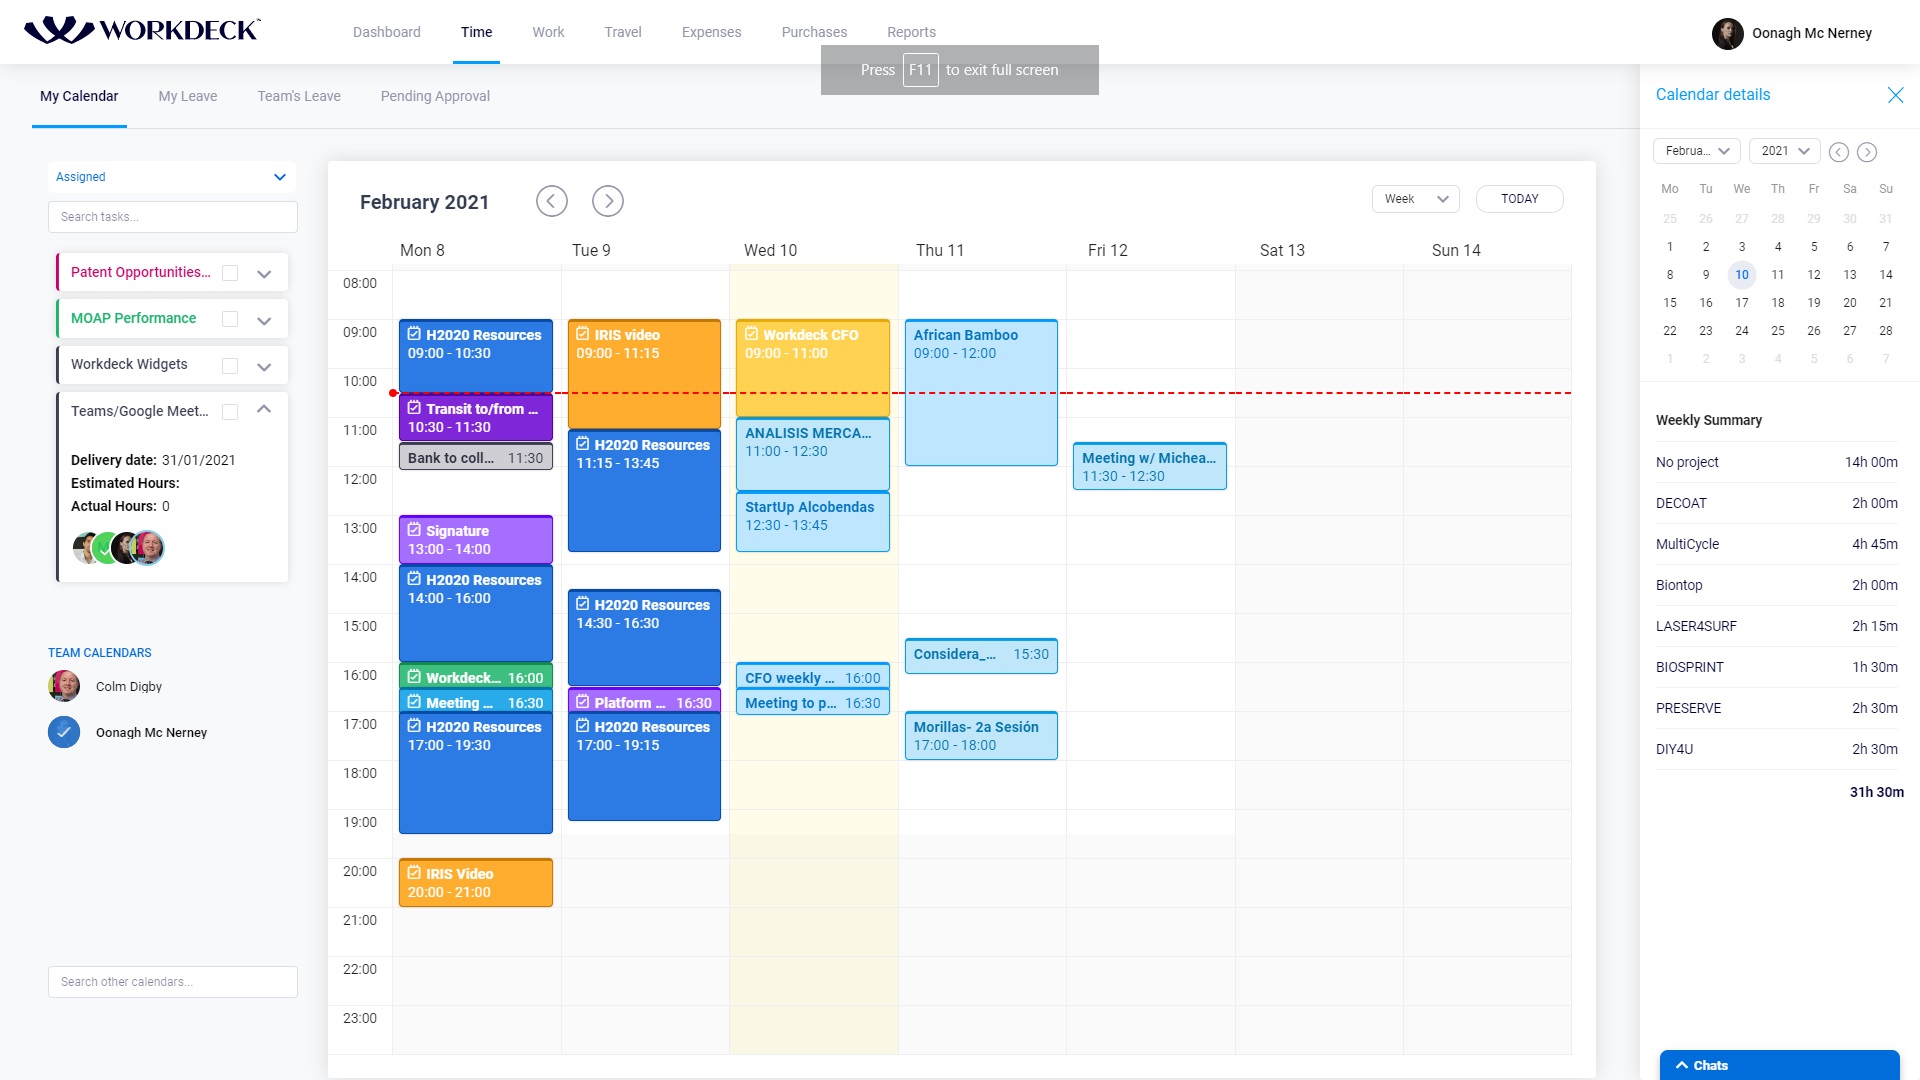Image resolution: width=1920 pixels, height=1080 pixels.
Task: Open the Assigned filter dropdown
Action: click(x=172, y=177)
